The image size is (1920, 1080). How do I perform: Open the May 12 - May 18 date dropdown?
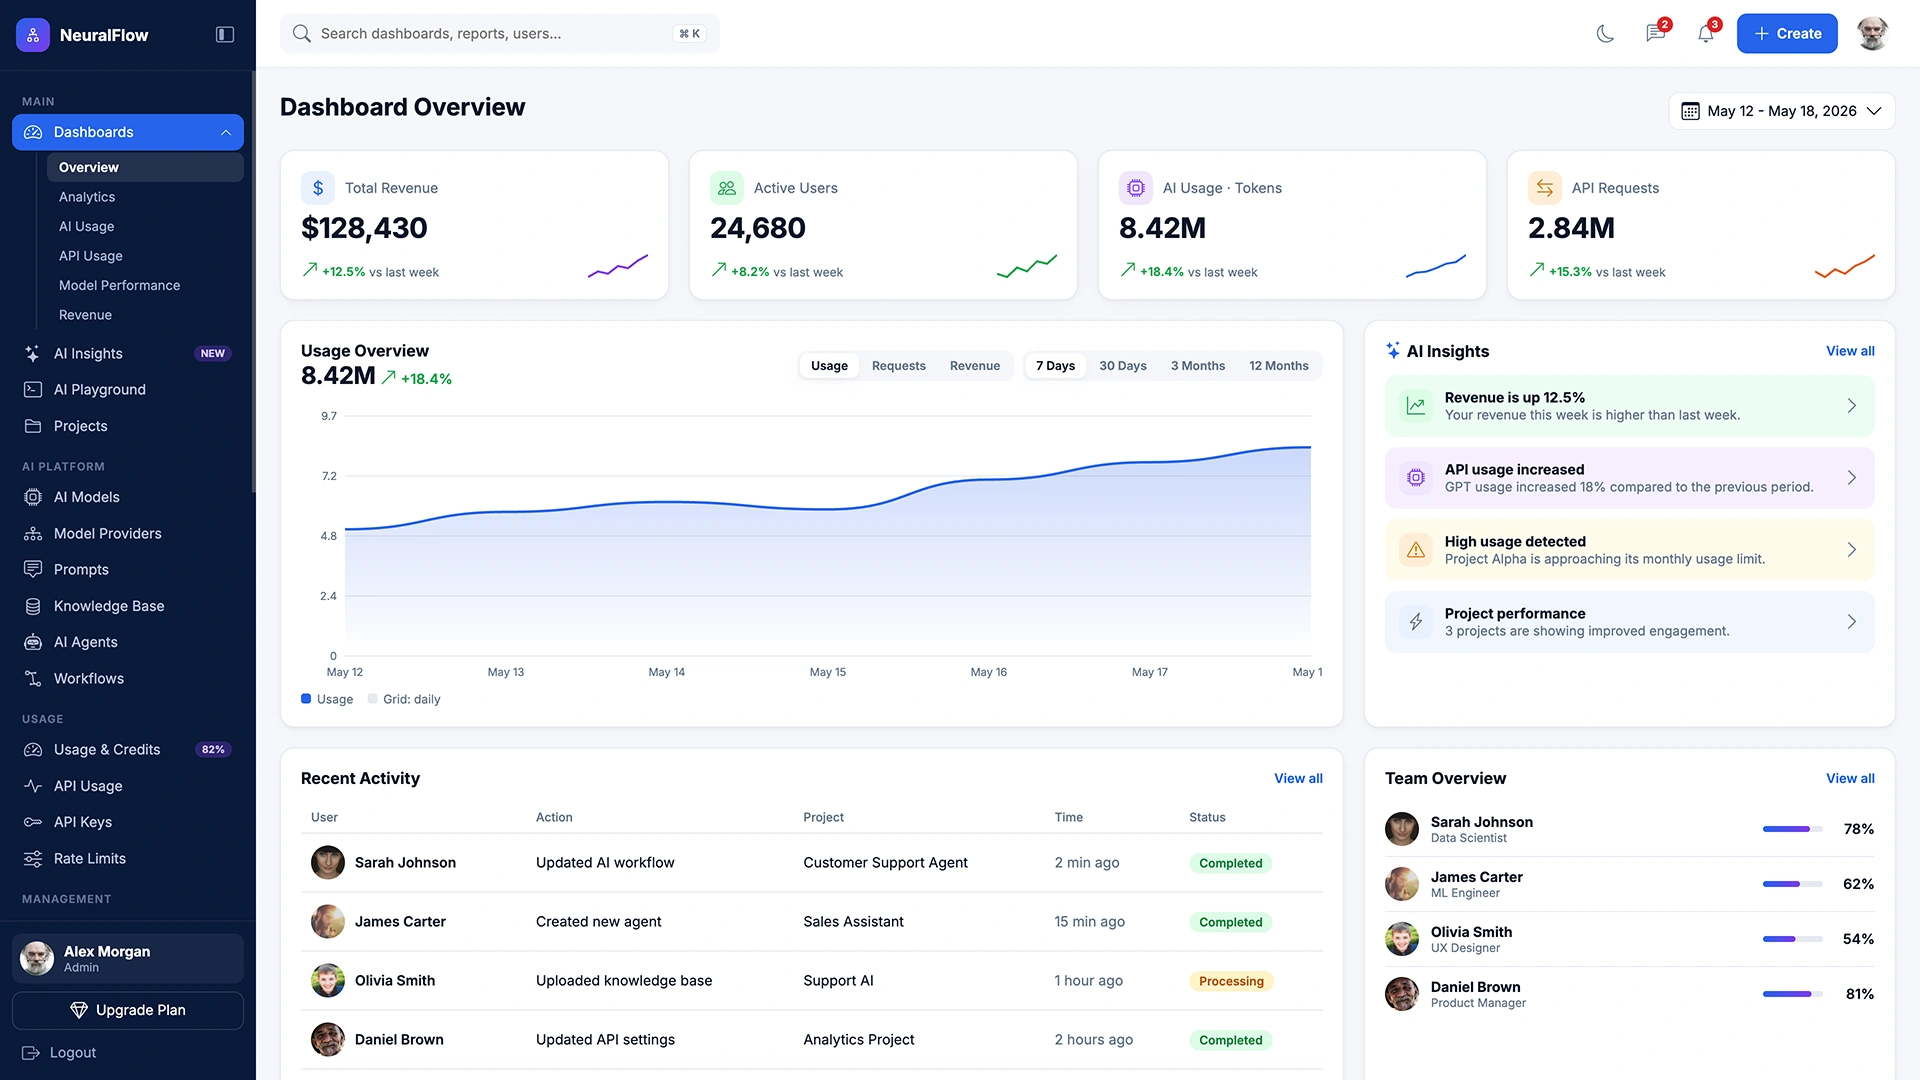pos(1781,111)
